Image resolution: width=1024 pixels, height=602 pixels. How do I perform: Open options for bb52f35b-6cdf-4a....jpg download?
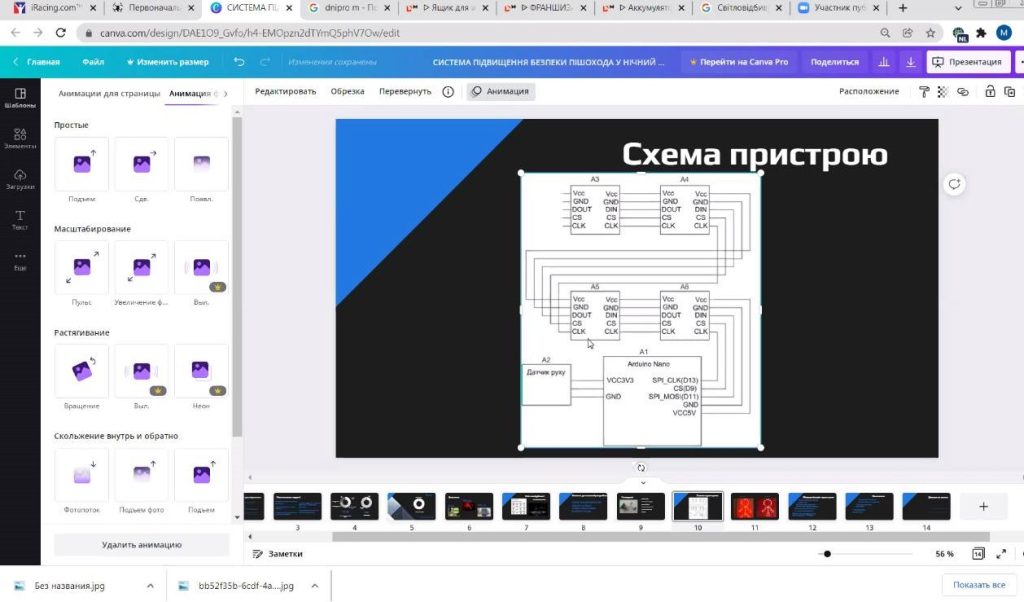(x=315, y=586)
